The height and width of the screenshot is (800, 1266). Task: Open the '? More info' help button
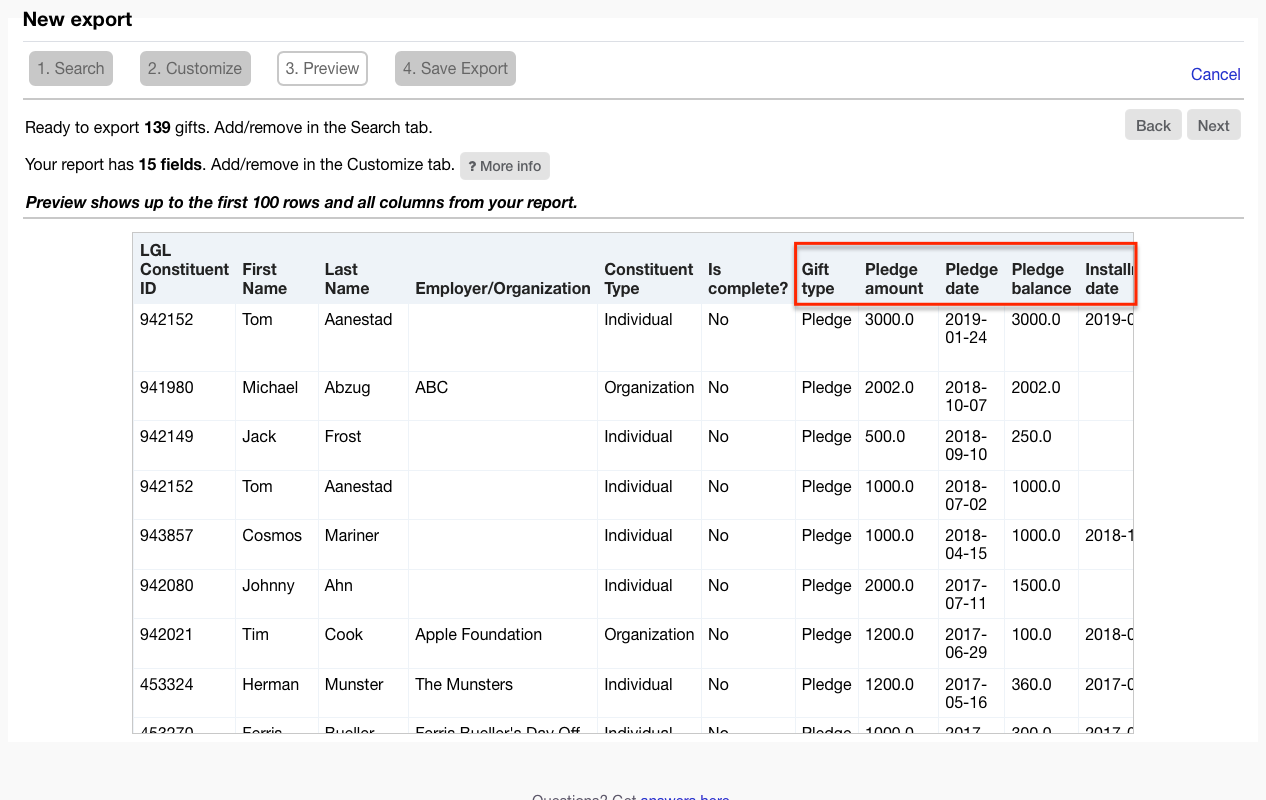[x=504, y=166]
